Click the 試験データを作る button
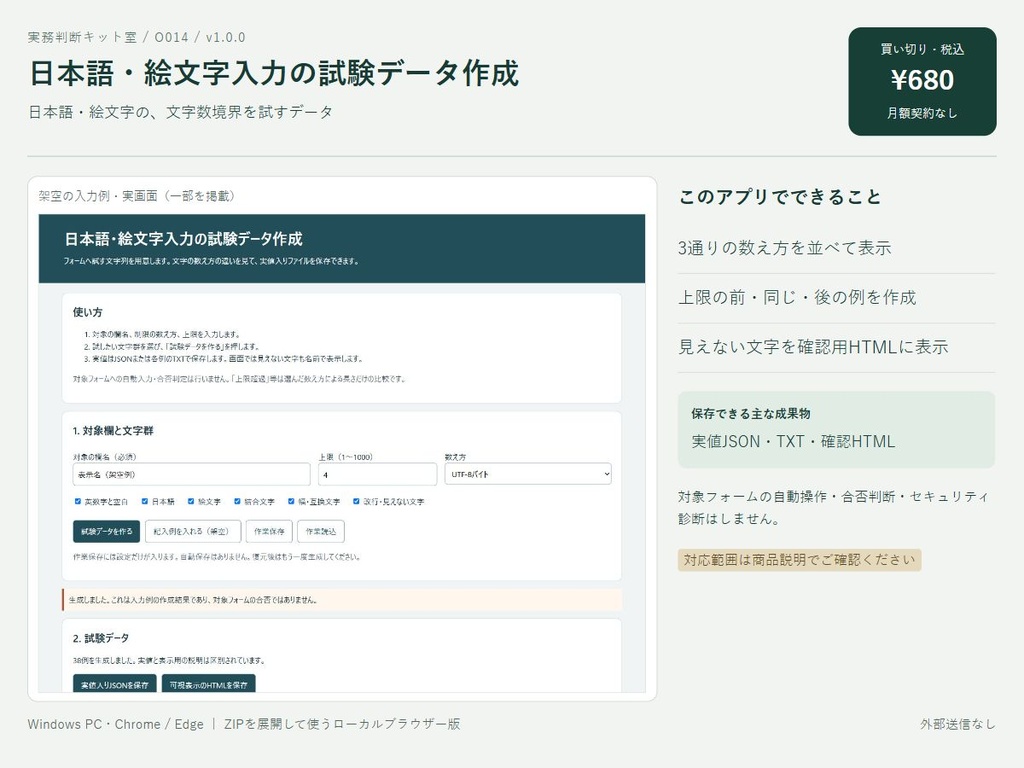The width and height of the screenshot is (1024, 768). [106, 532]
